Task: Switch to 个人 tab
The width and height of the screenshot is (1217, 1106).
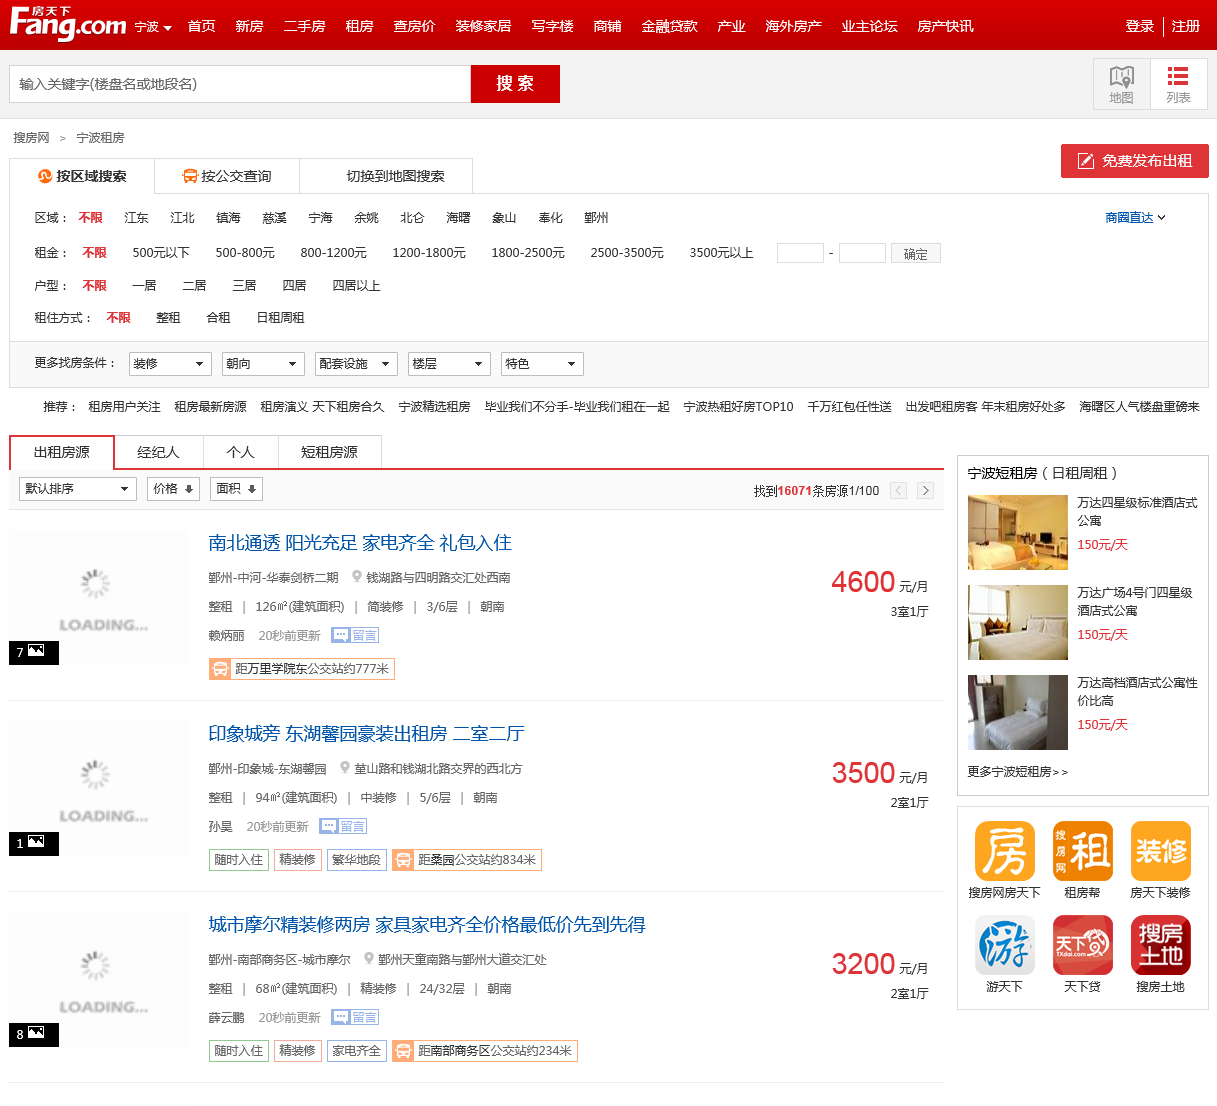Action: pos(240,452)
